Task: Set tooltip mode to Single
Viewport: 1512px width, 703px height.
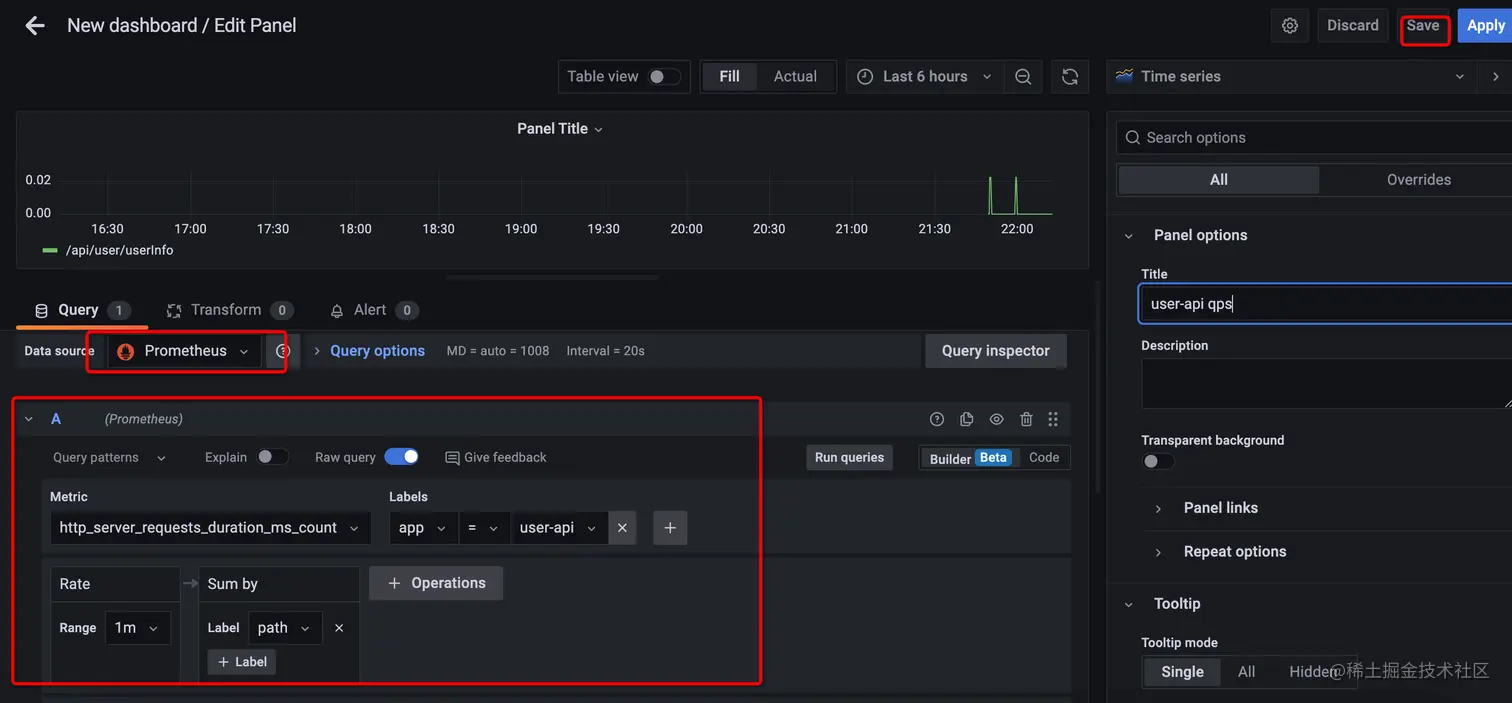Action: point(1182,672)
